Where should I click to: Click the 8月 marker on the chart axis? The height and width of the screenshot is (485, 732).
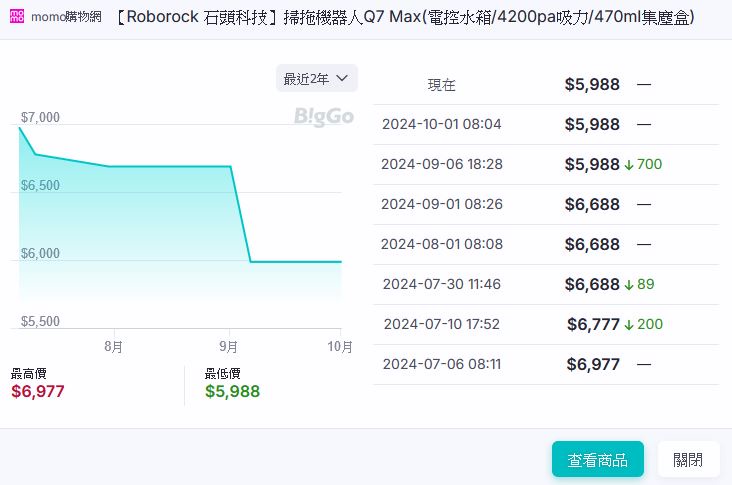tap(114, 347)
